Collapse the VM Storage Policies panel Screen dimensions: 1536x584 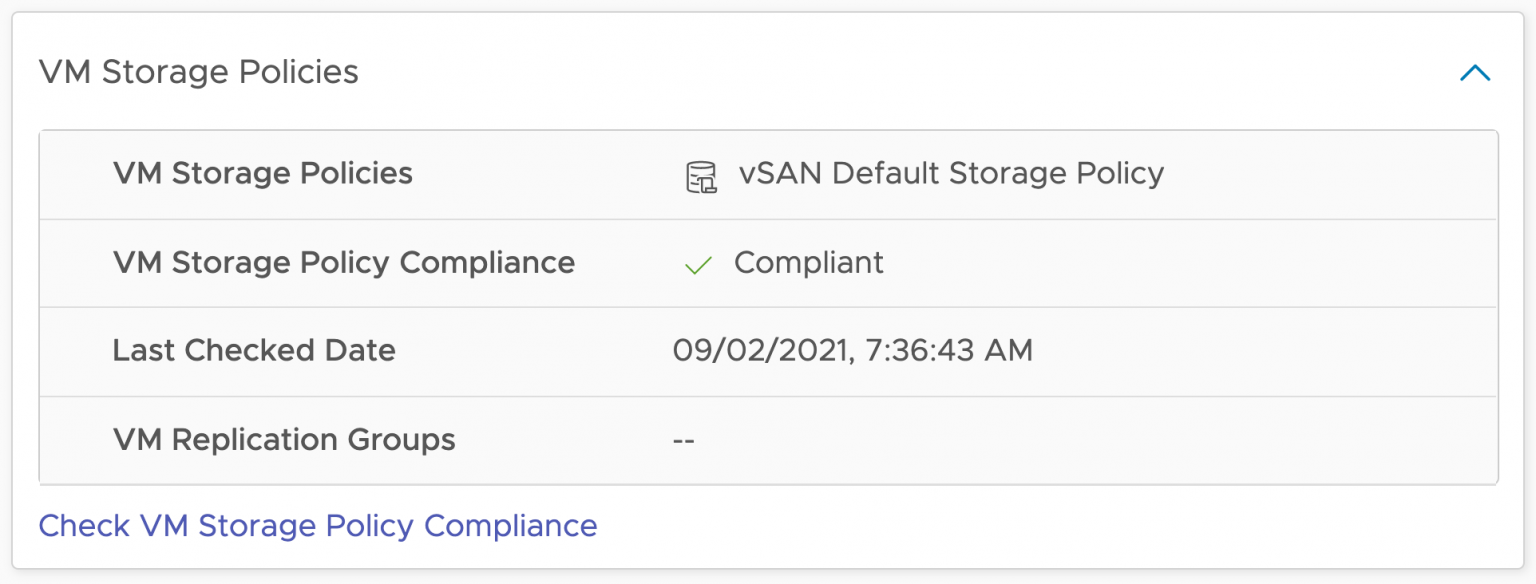tap(1475, 73)
